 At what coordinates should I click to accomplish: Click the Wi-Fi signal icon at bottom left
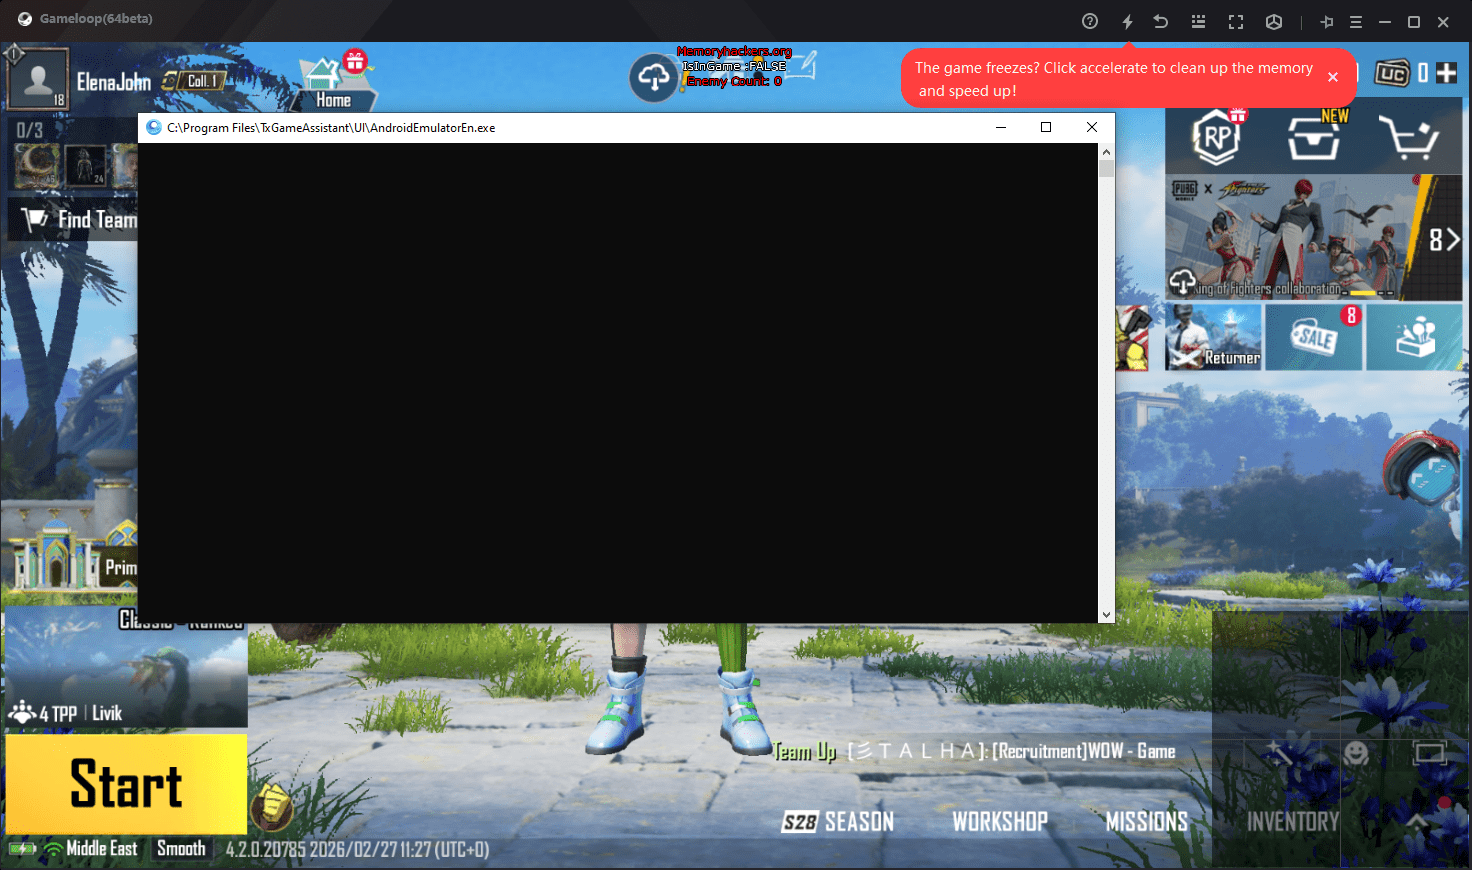tap(53, 849)
